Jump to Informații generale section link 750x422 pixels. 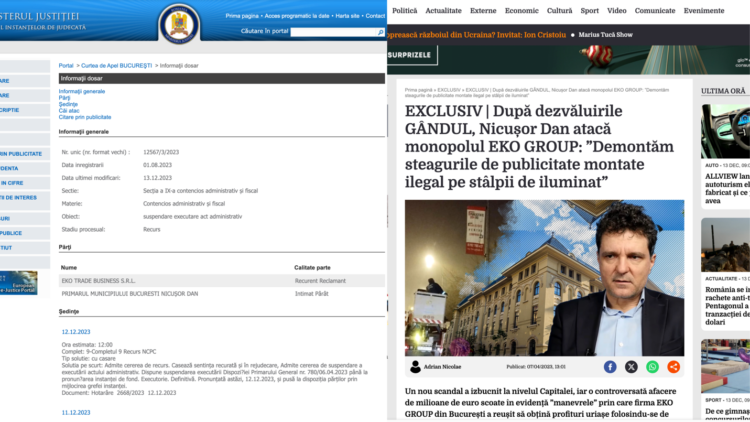pos(82,91)
